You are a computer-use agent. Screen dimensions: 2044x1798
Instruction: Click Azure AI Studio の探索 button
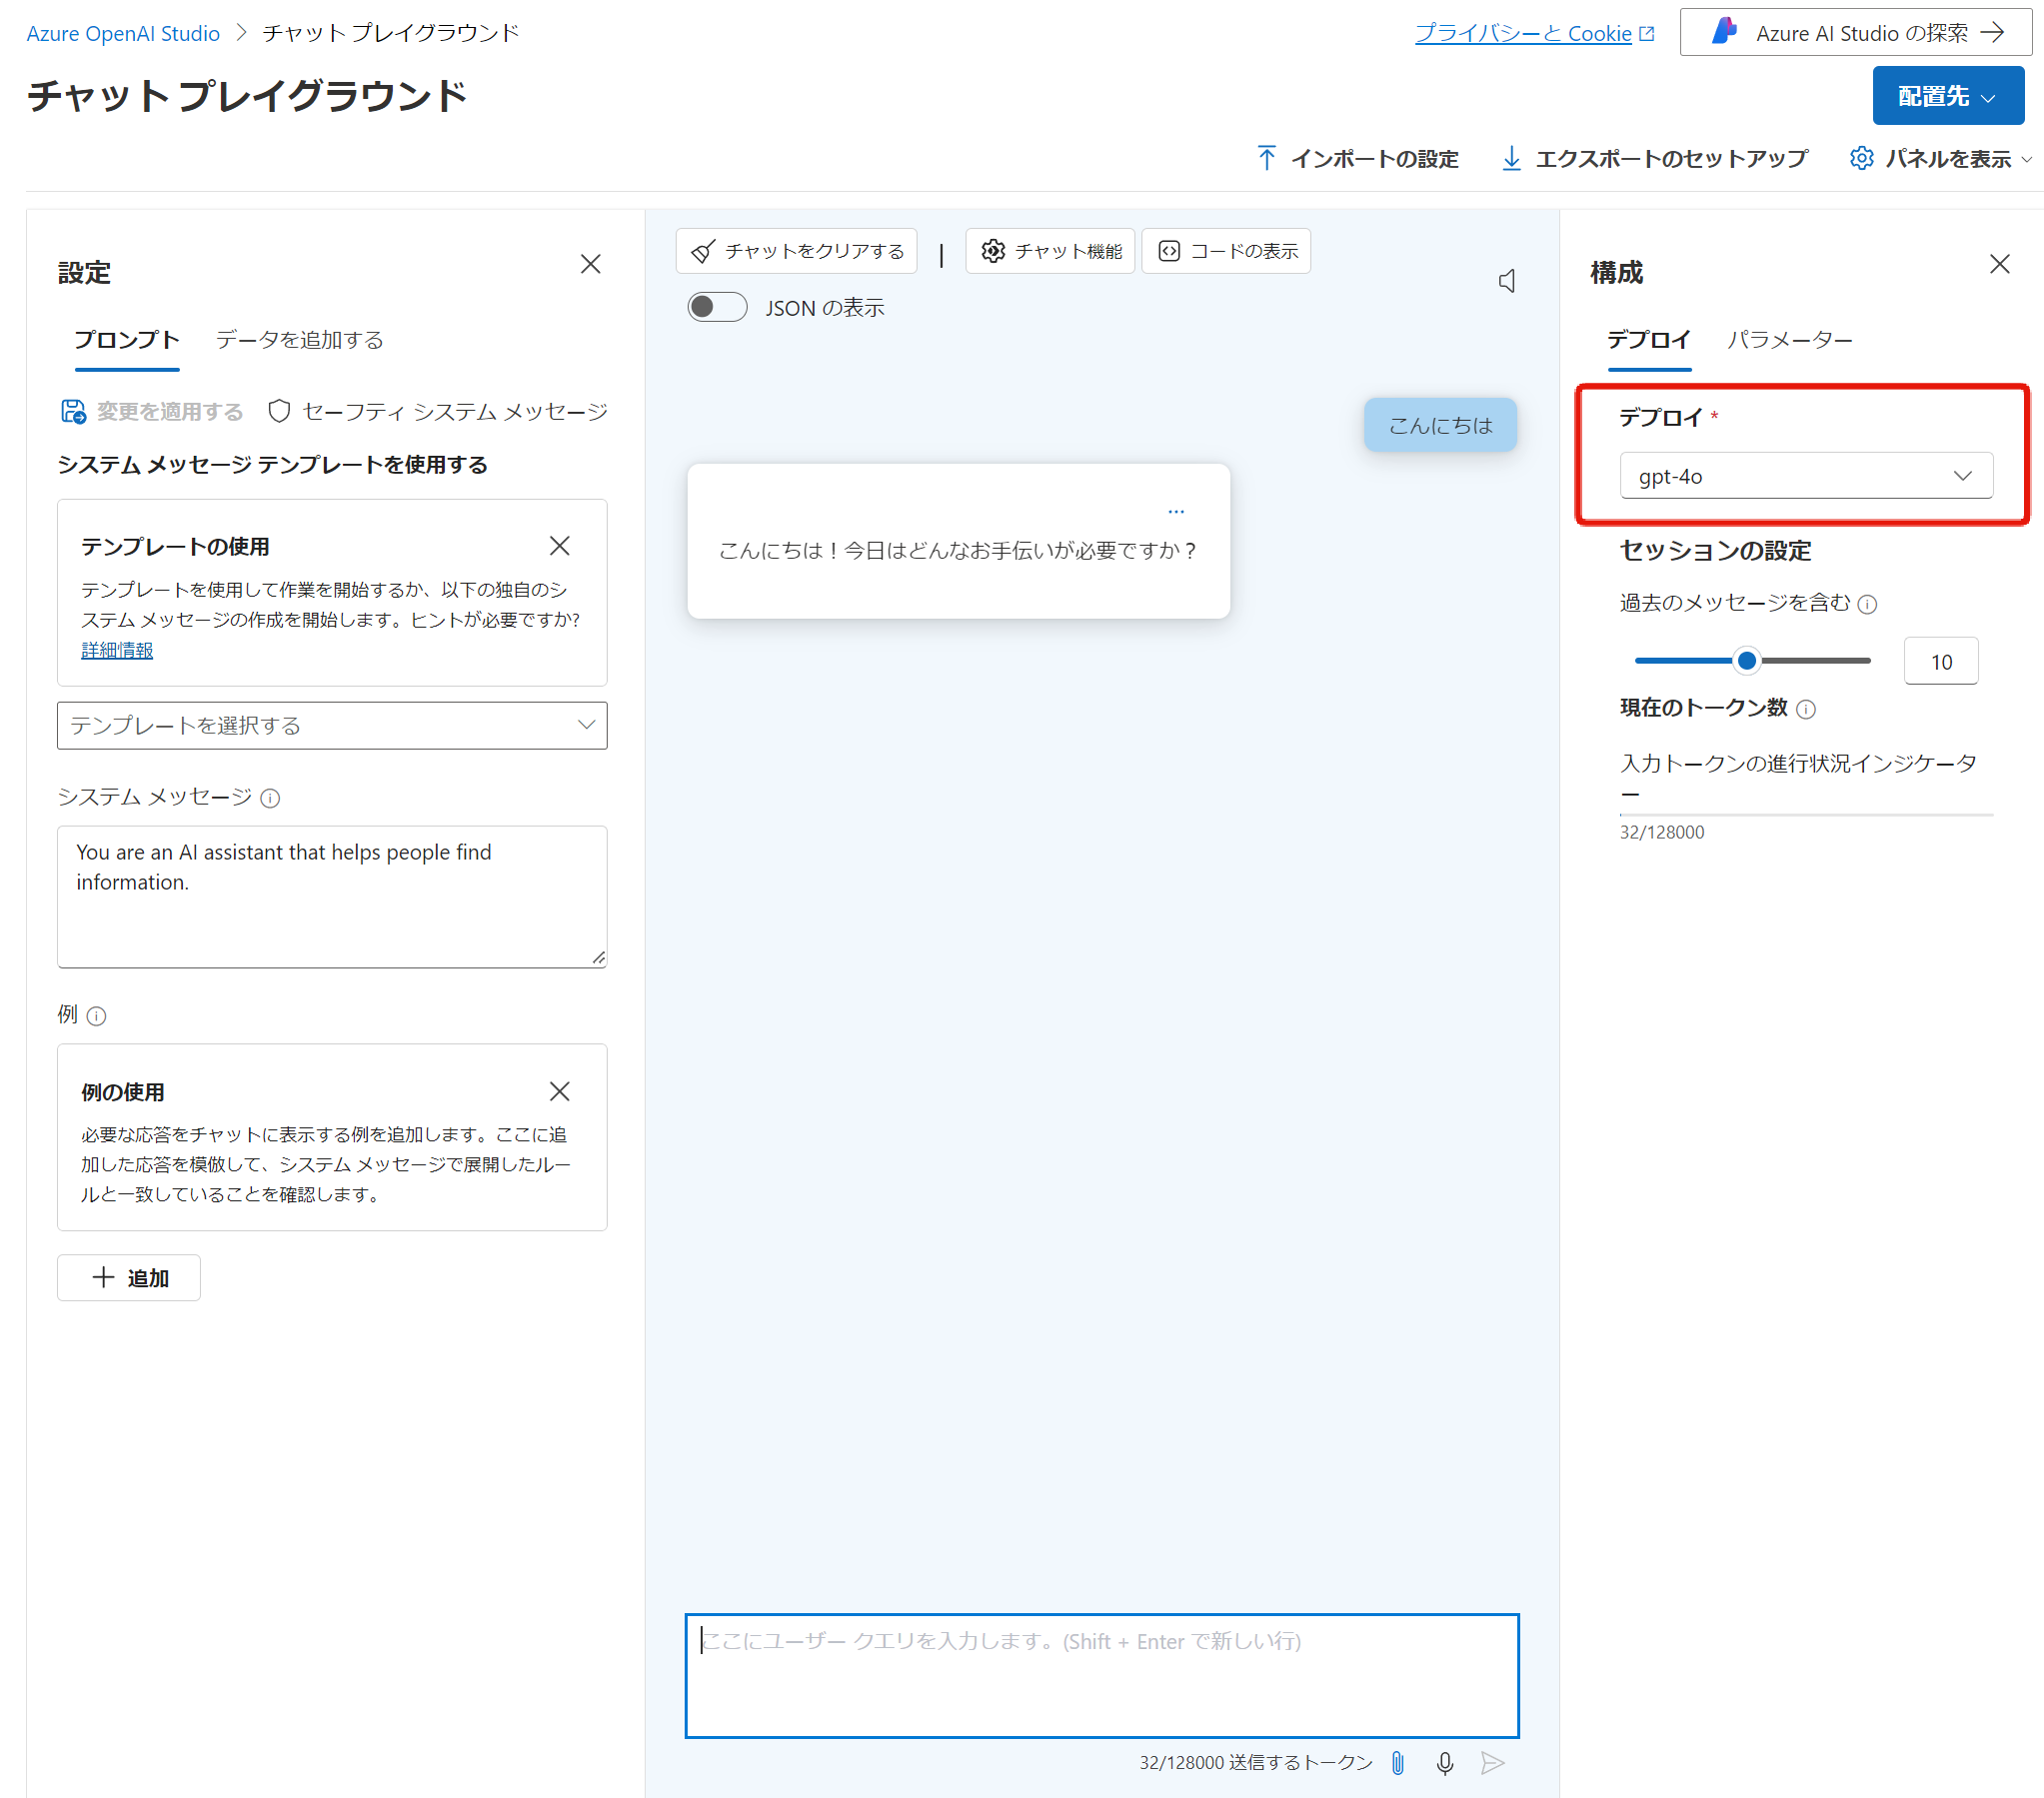1856,32
